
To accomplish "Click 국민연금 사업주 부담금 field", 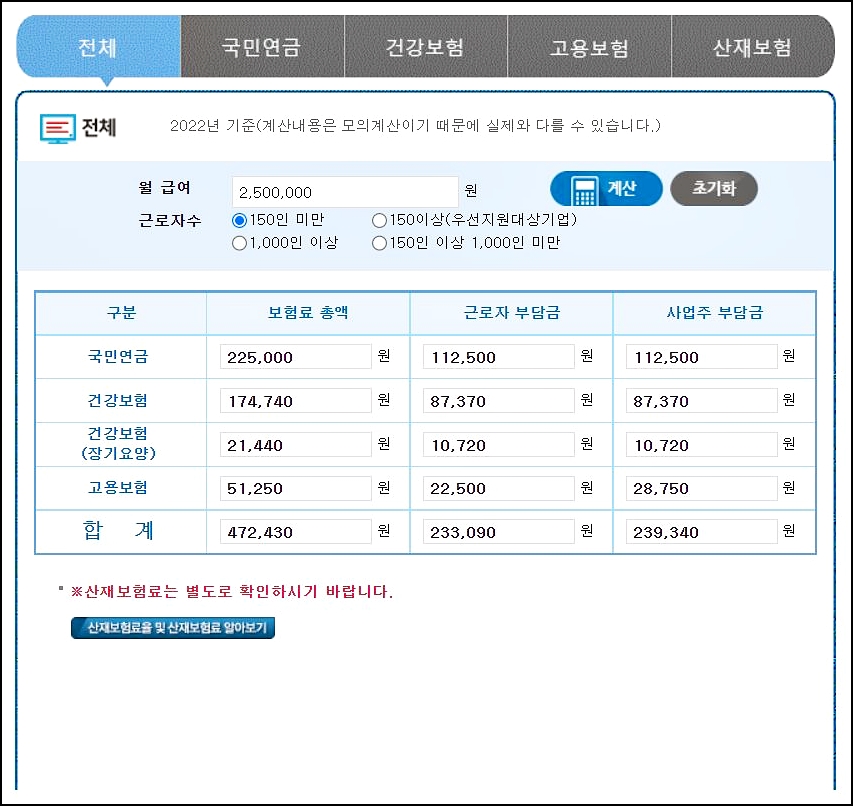I will click(701, 357).
